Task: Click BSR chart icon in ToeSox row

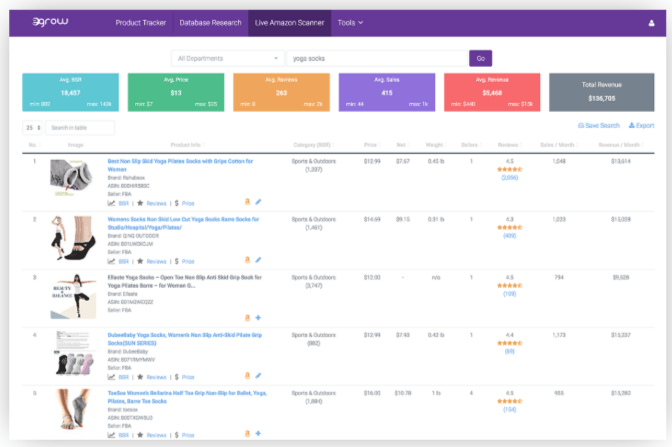Action: 111,435
